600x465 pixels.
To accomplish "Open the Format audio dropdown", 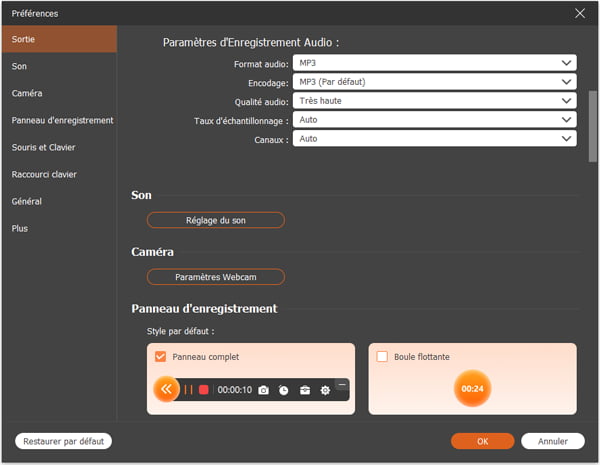I will tap(434, 63).
